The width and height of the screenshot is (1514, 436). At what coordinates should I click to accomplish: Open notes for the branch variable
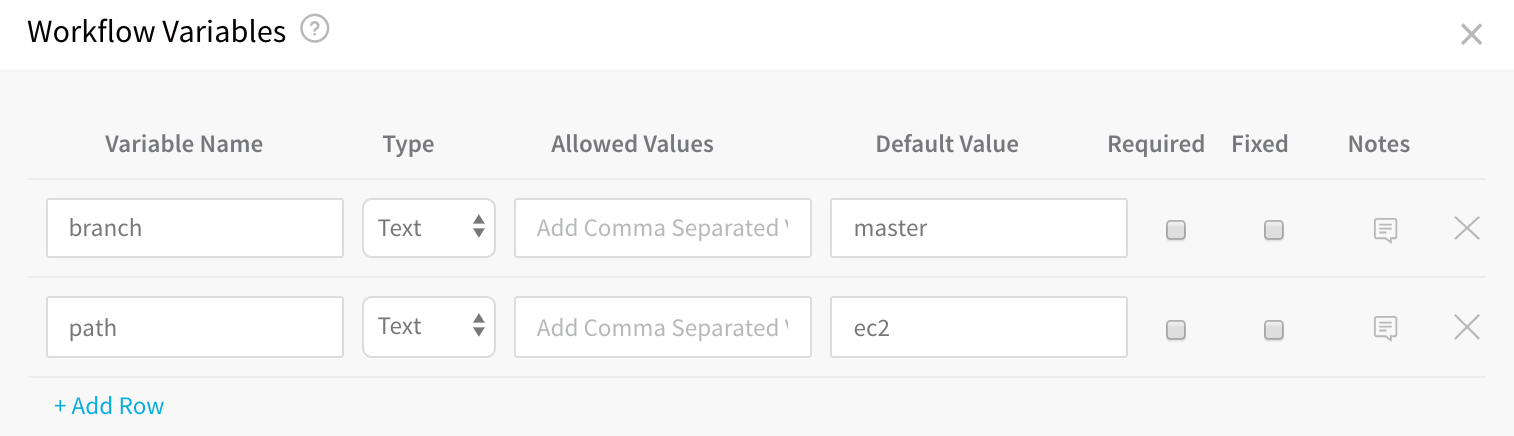click(1385, 230)
